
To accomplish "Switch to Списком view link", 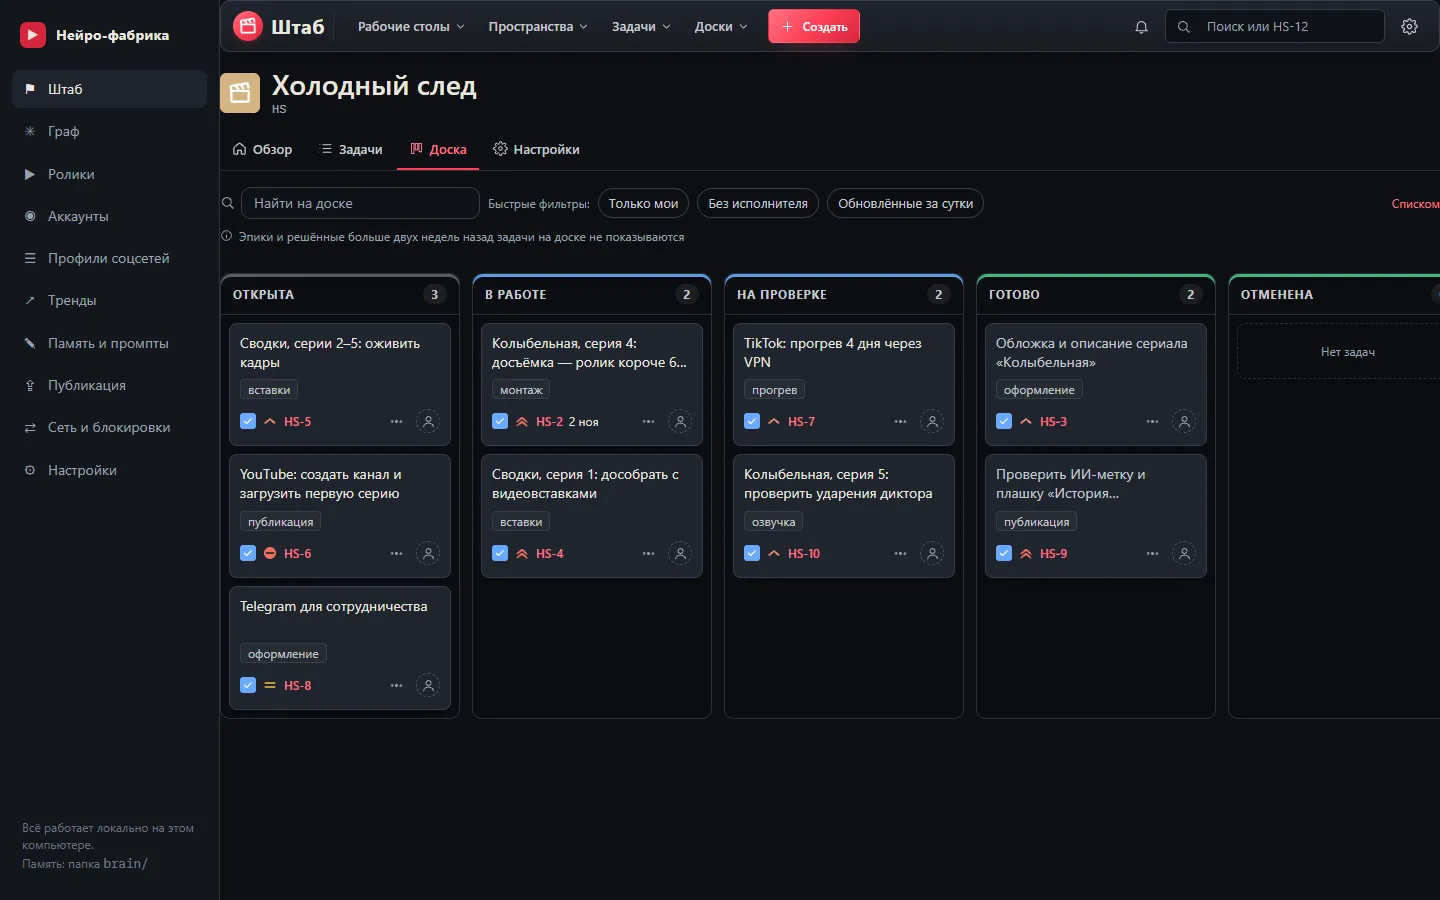I will click(x=1415, y=204).
